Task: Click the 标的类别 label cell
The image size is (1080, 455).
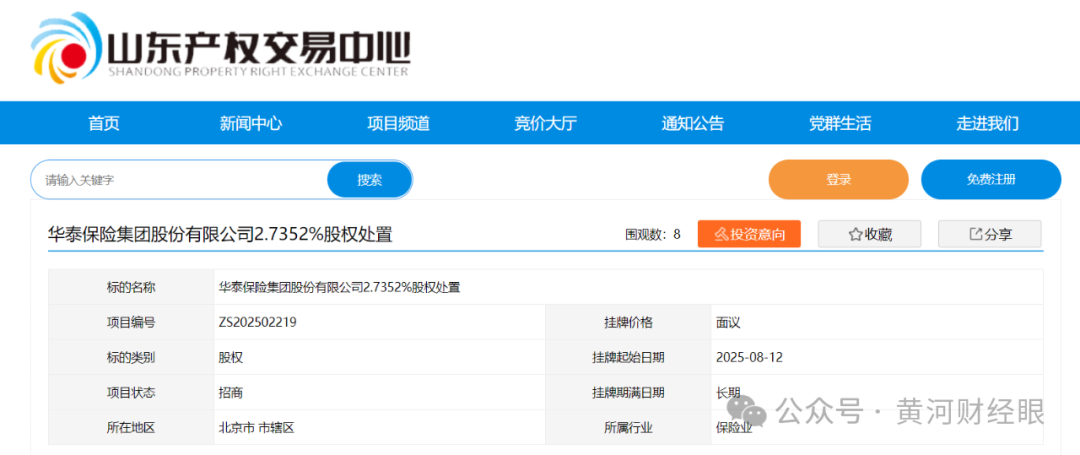Action: click(131, 357)
